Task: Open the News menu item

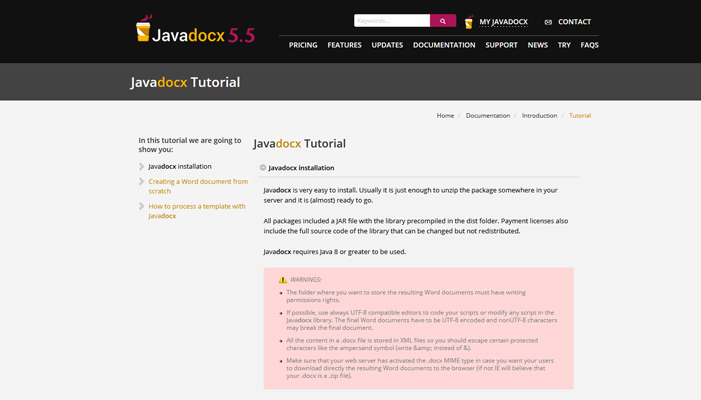Action: 537,45
